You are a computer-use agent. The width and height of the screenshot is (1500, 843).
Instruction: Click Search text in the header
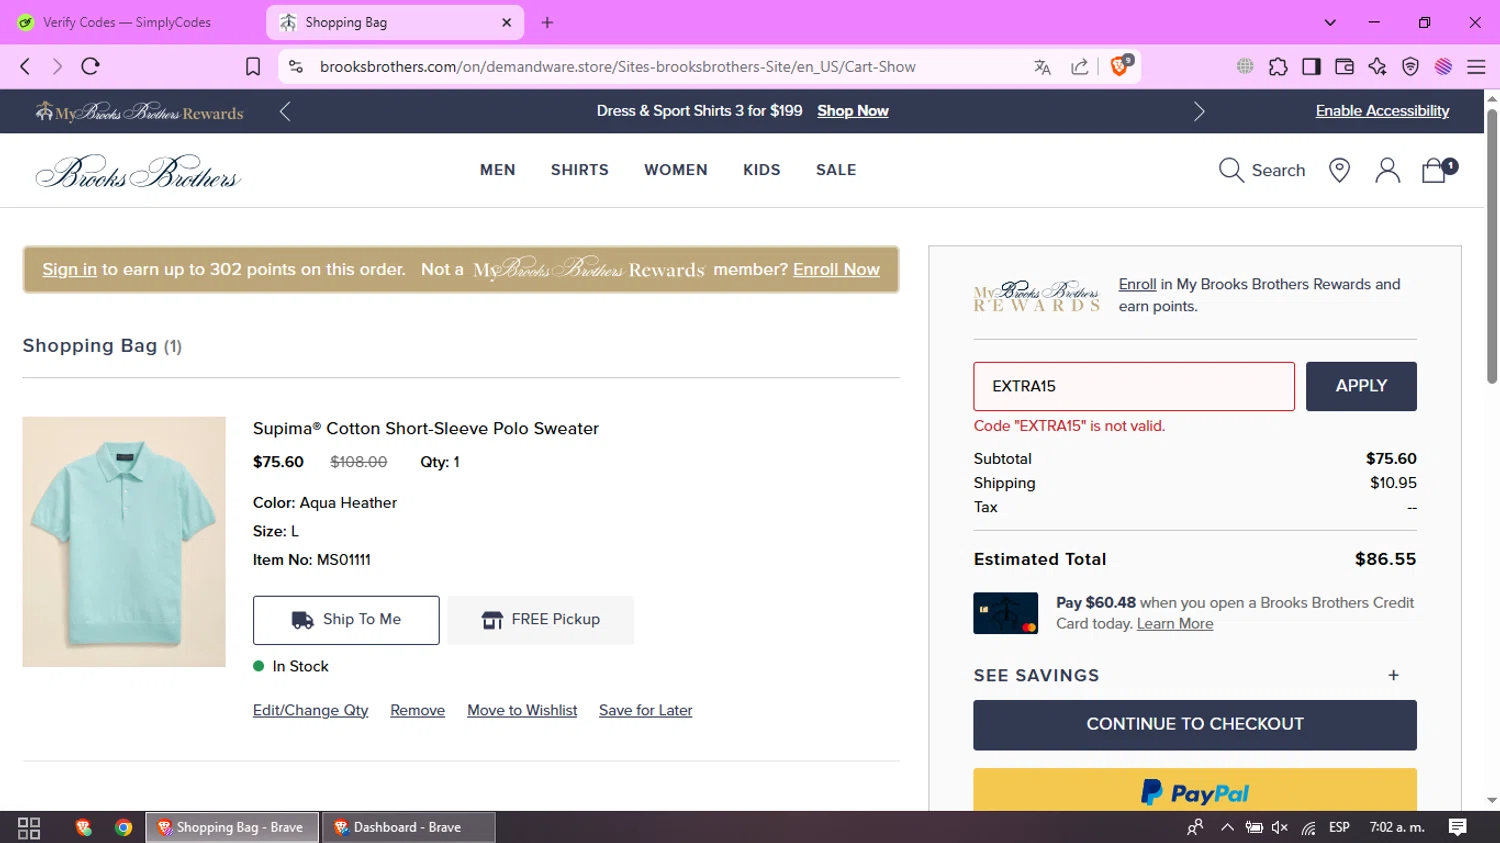[x=1278, y=171]
